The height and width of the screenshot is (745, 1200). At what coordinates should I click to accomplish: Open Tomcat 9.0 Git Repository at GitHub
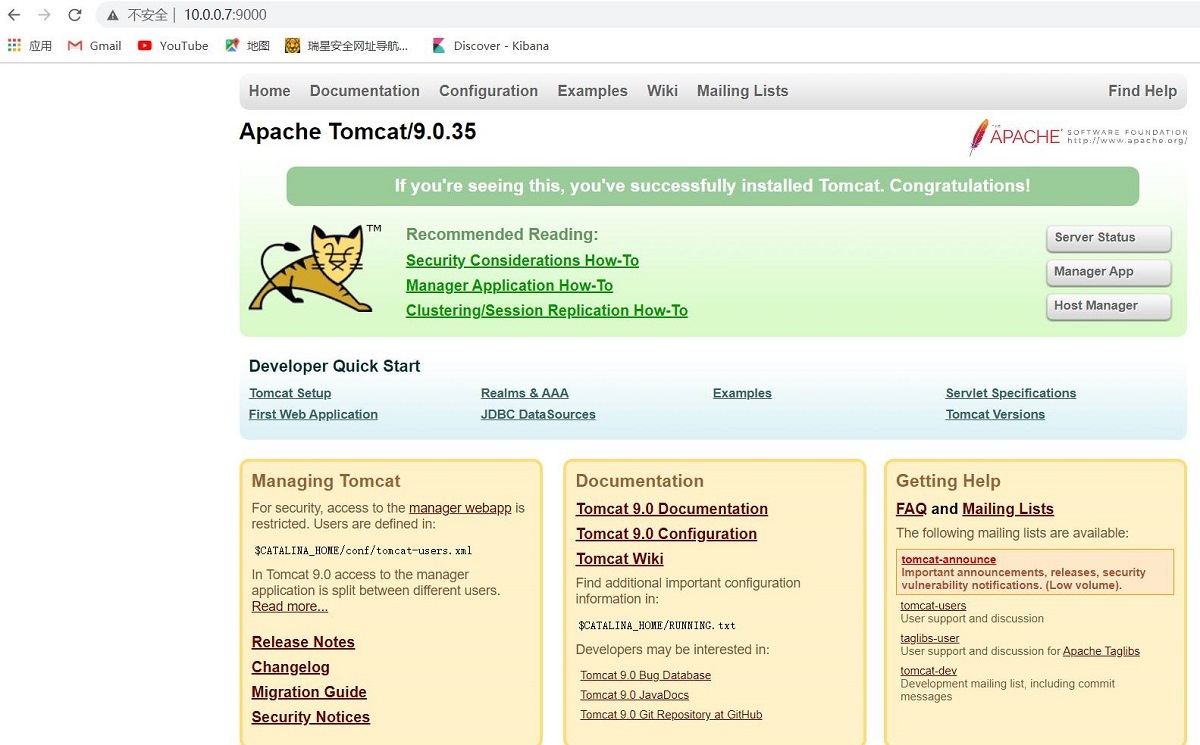point(671,715)
